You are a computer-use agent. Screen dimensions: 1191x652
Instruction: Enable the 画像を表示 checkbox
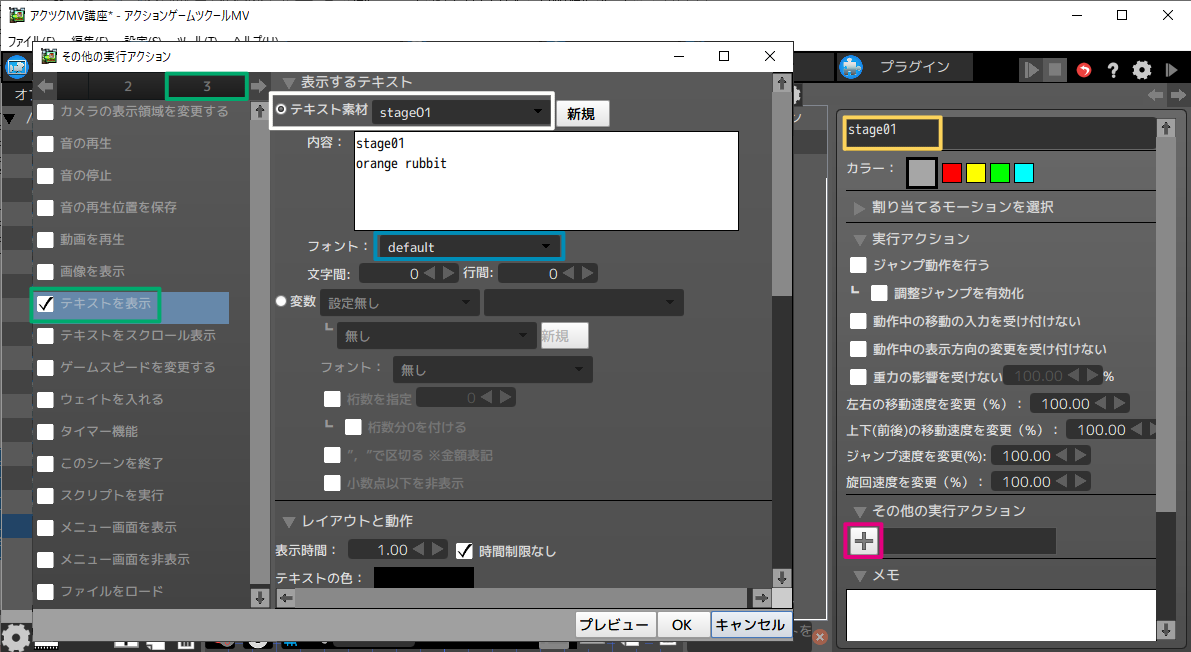46,271
